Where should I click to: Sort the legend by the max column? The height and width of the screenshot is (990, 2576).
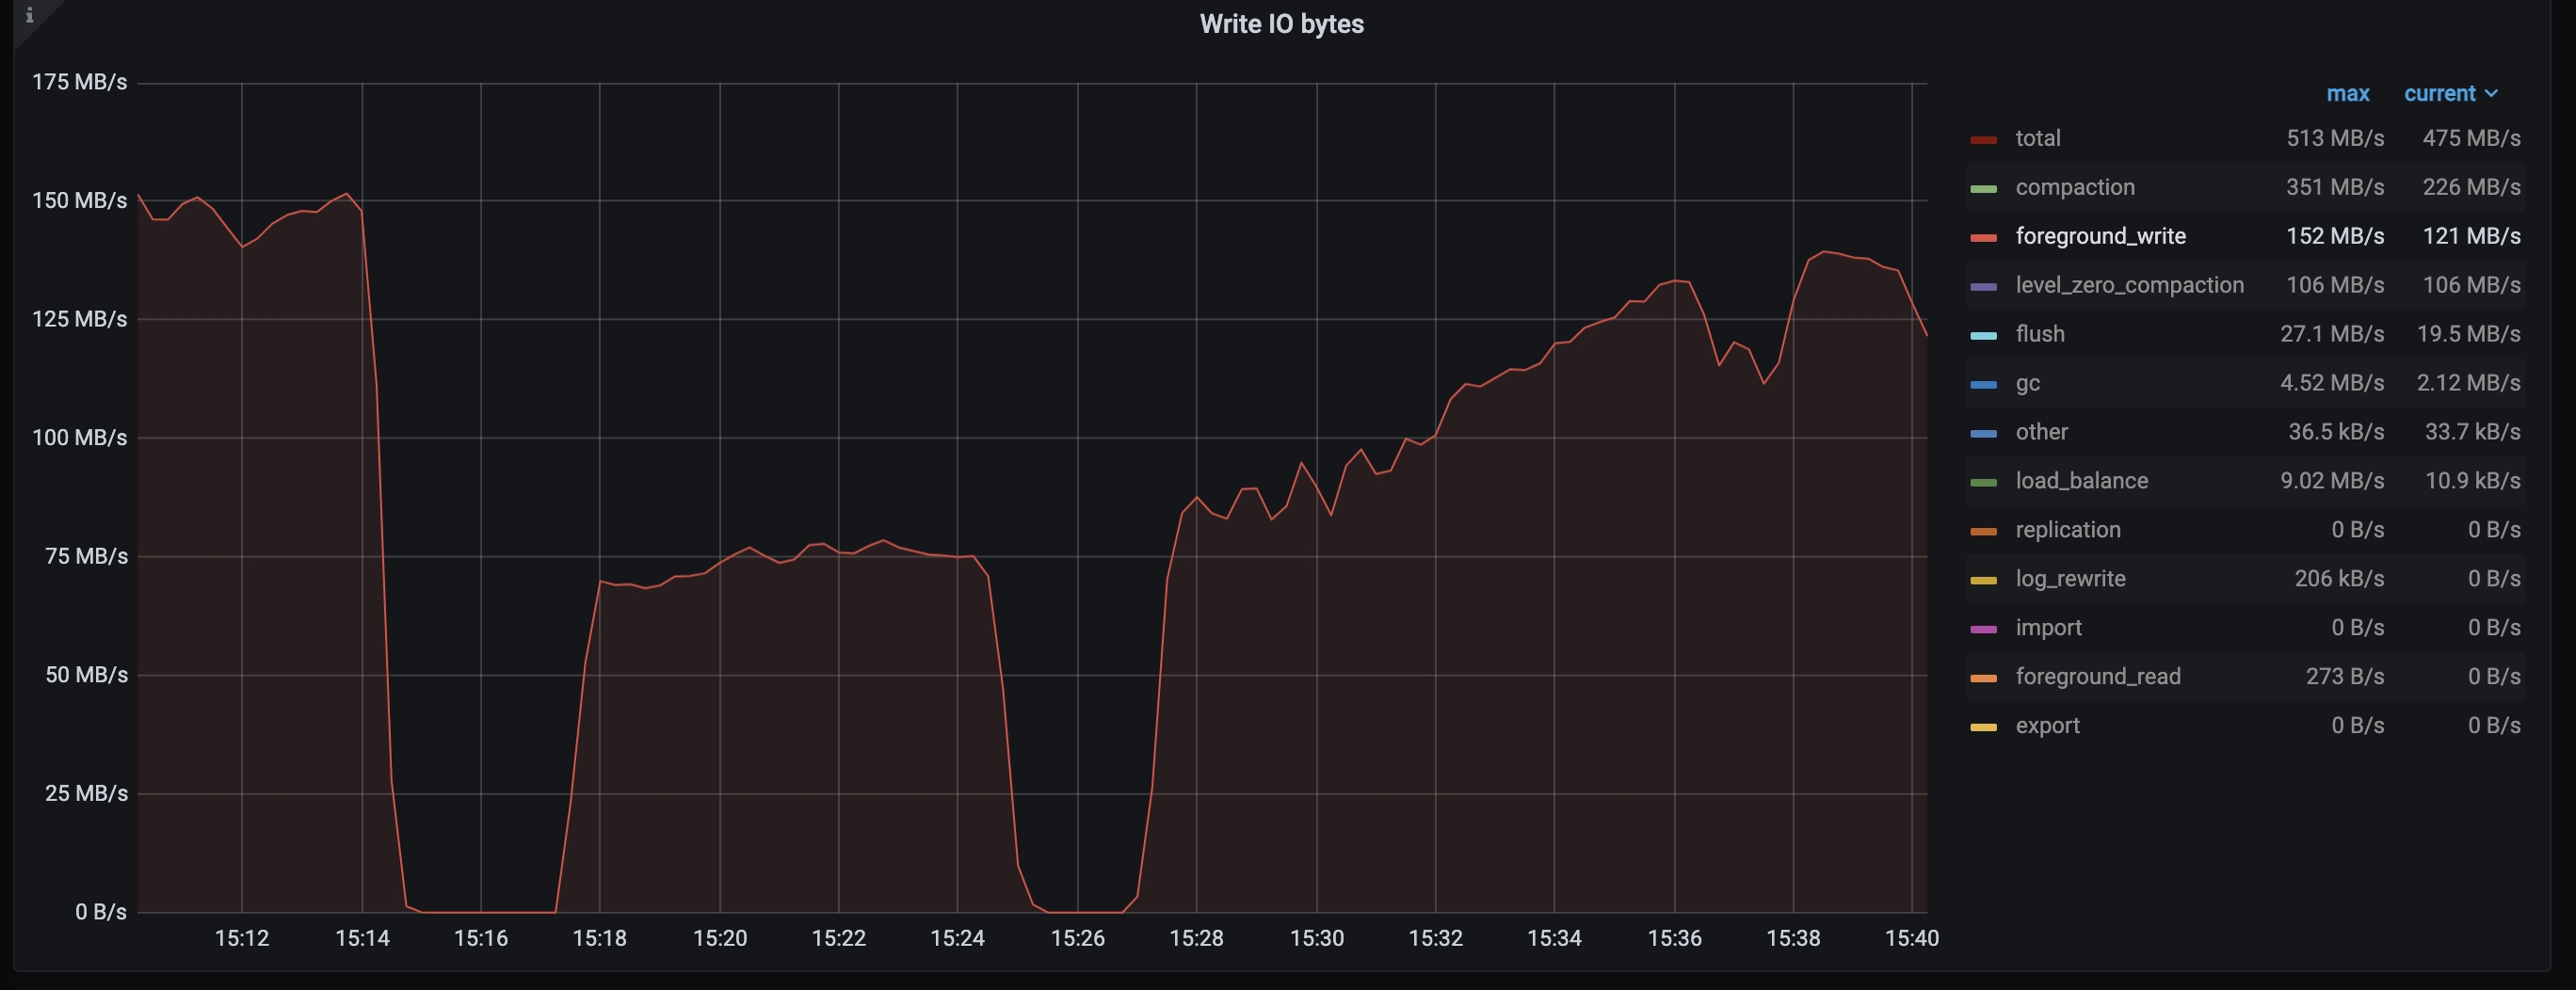click(x=2347, y=94)
